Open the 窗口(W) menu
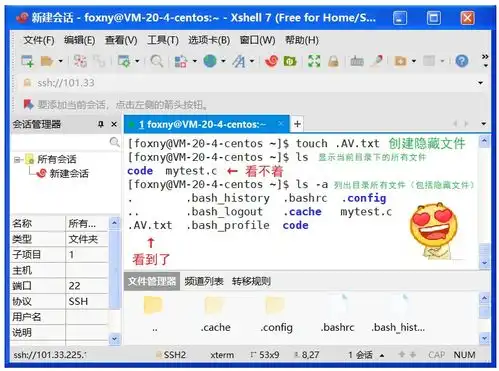Screen dimensions: 499x371 [x=257, y=40]
